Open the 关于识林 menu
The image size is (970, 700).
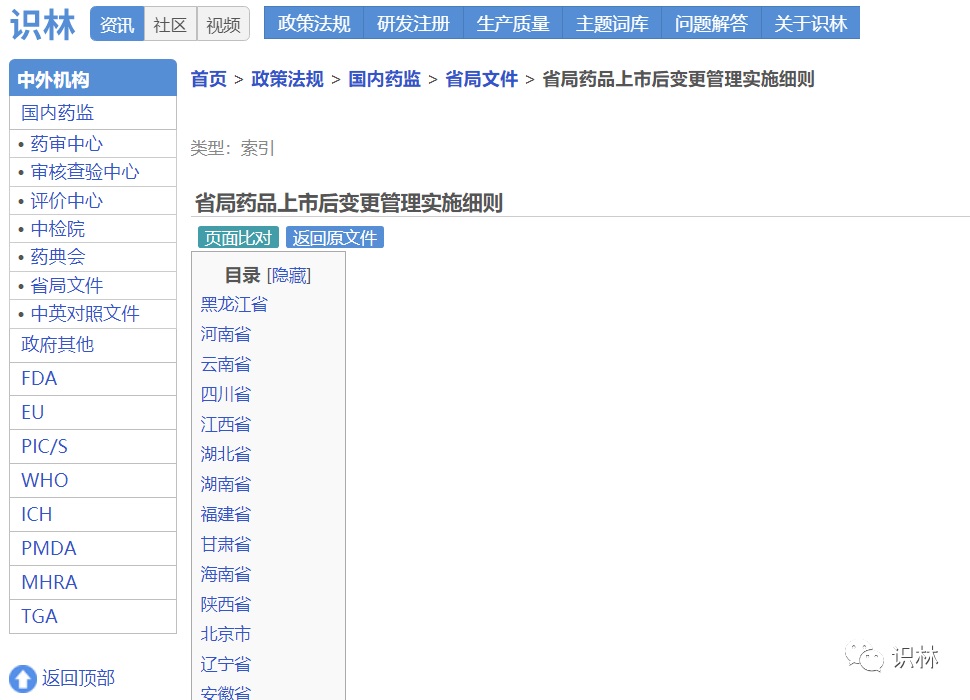click(810, 23)
